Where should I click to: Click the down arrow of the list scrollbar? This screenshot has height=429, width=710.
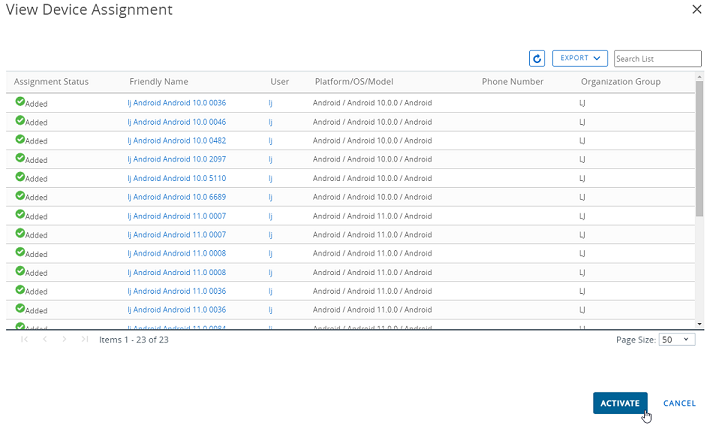[x=698, y=324]
